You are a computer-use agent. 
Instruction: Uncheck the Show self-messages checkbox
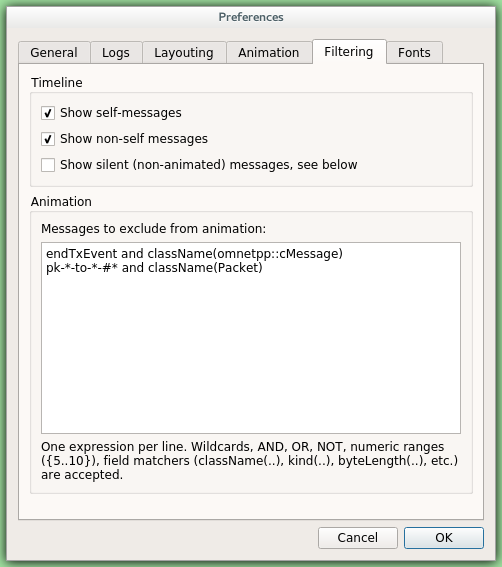click(48, 113)
